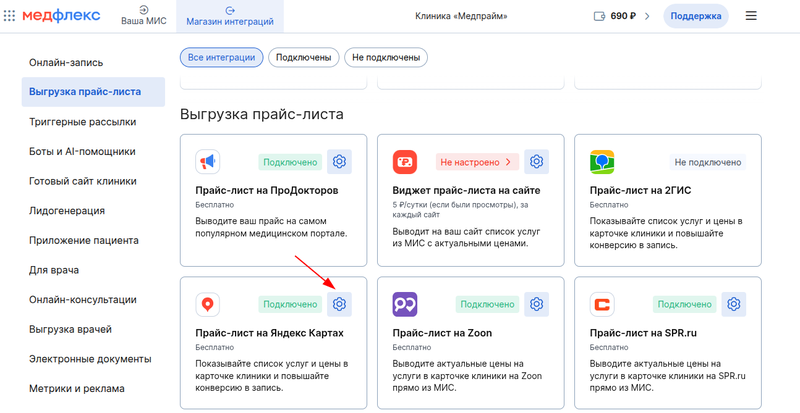This screenshot has height=413, width=800.
Task: Open Метрики и реклама sidebar item
Action: tap(77, 388)
